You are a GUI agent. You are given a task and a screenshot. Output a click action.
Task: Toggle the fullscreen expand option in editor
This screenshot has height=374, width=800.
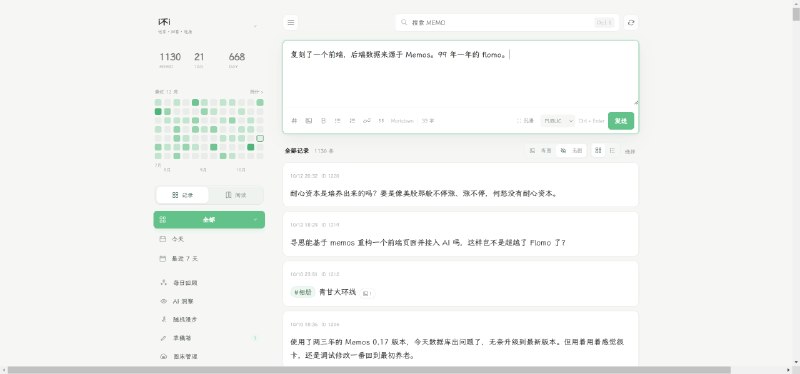525,121
